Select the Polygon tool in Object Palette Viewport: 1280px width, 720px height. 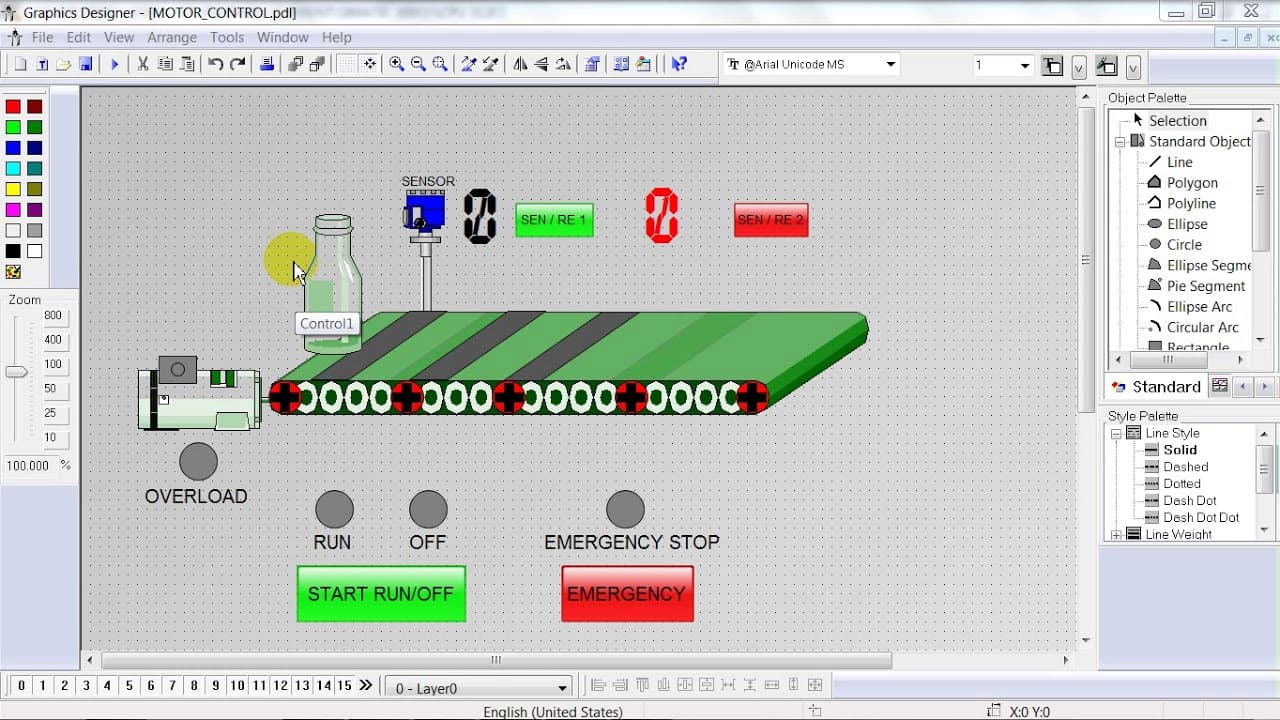(1192, 182)
